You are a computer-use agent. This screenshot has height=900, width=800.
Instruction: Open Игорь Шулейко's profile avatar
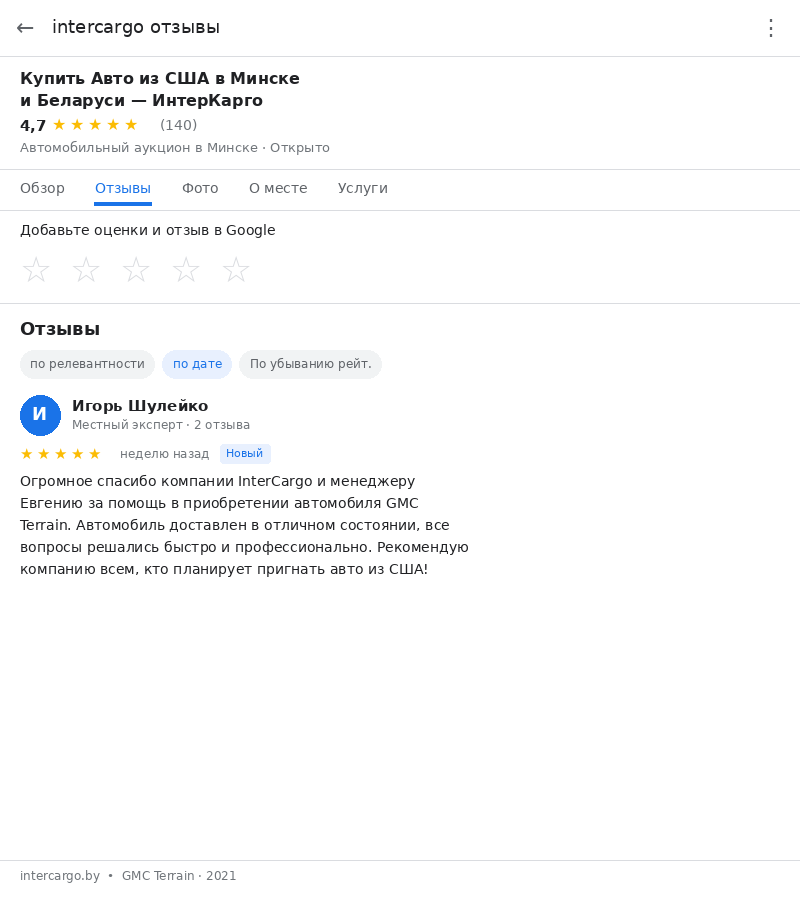coord(40,415)
